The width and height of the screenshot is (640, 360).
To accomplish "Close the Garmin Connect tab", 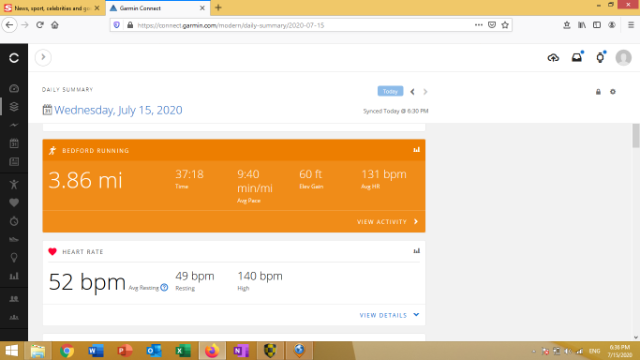I will (202, 8).
